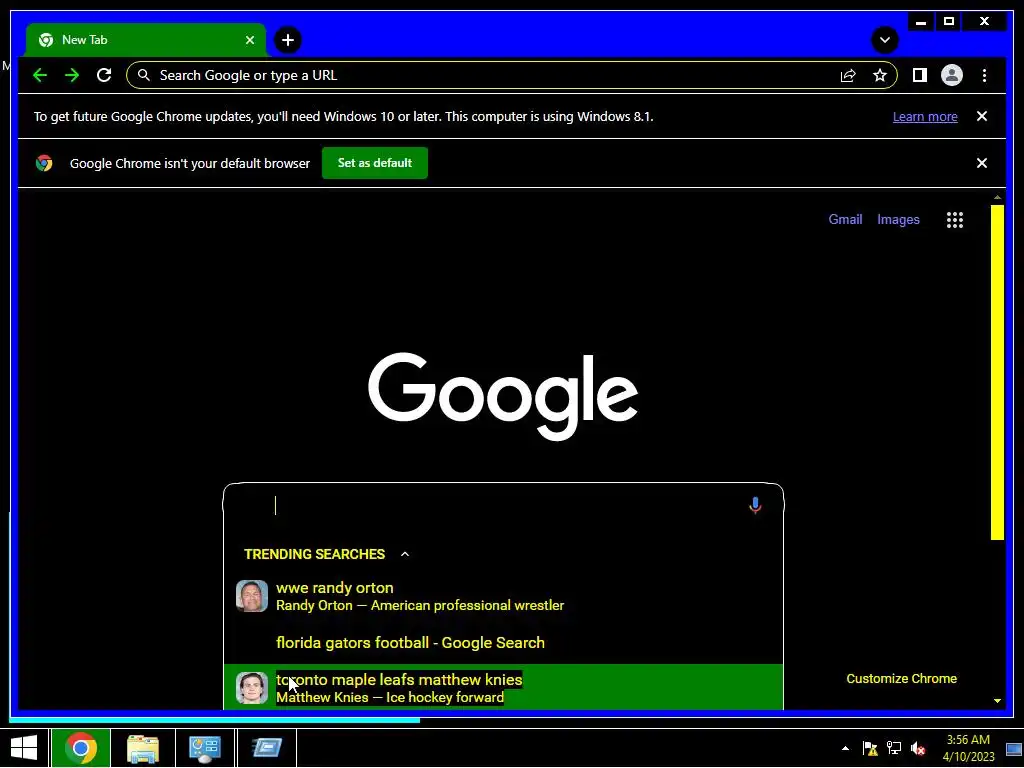Open the Google apps grid
1024x768 pixels.
coord(955,220)
